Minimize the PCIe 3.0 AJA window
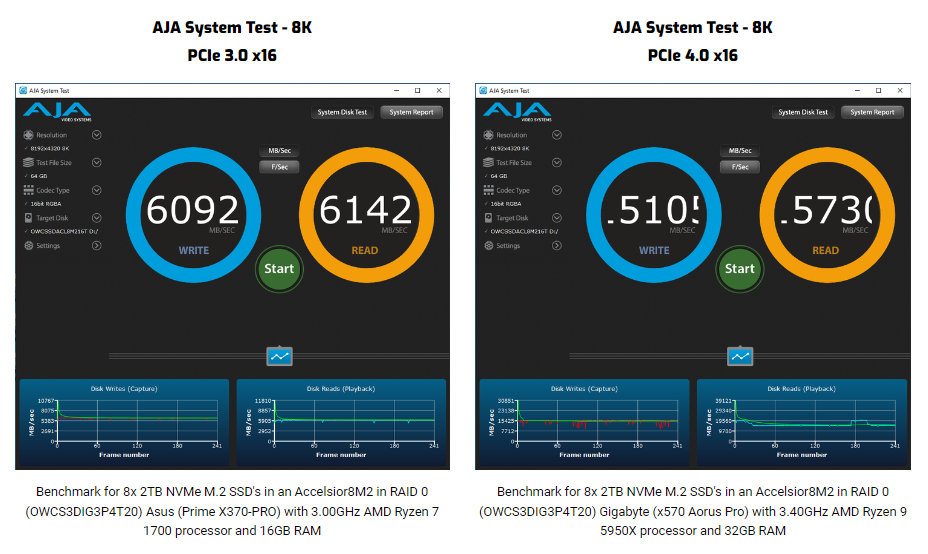Screen dimensions: 928x554 pos(397,91)
